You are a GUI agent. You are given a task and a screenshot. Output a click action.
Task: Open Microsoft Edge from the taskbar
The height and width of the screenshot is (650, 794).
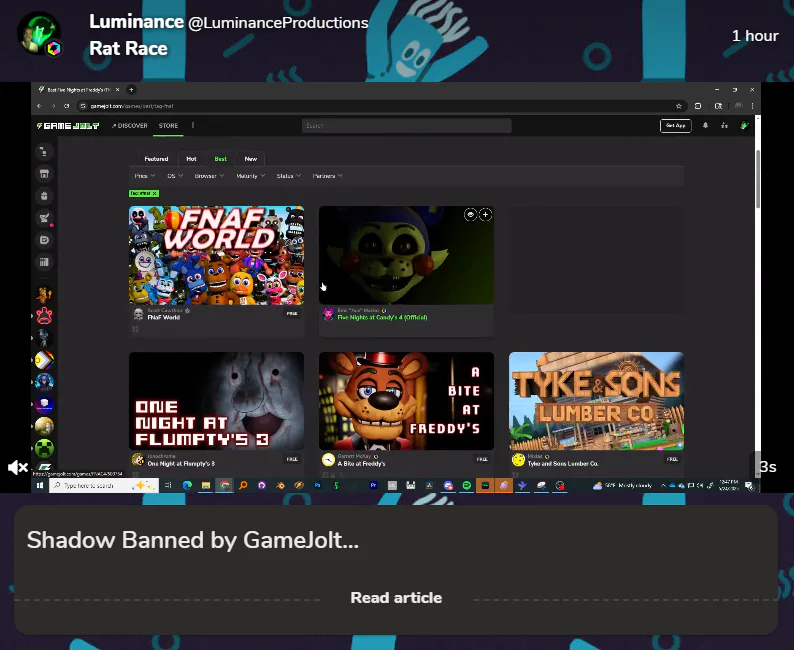(187, 485)
